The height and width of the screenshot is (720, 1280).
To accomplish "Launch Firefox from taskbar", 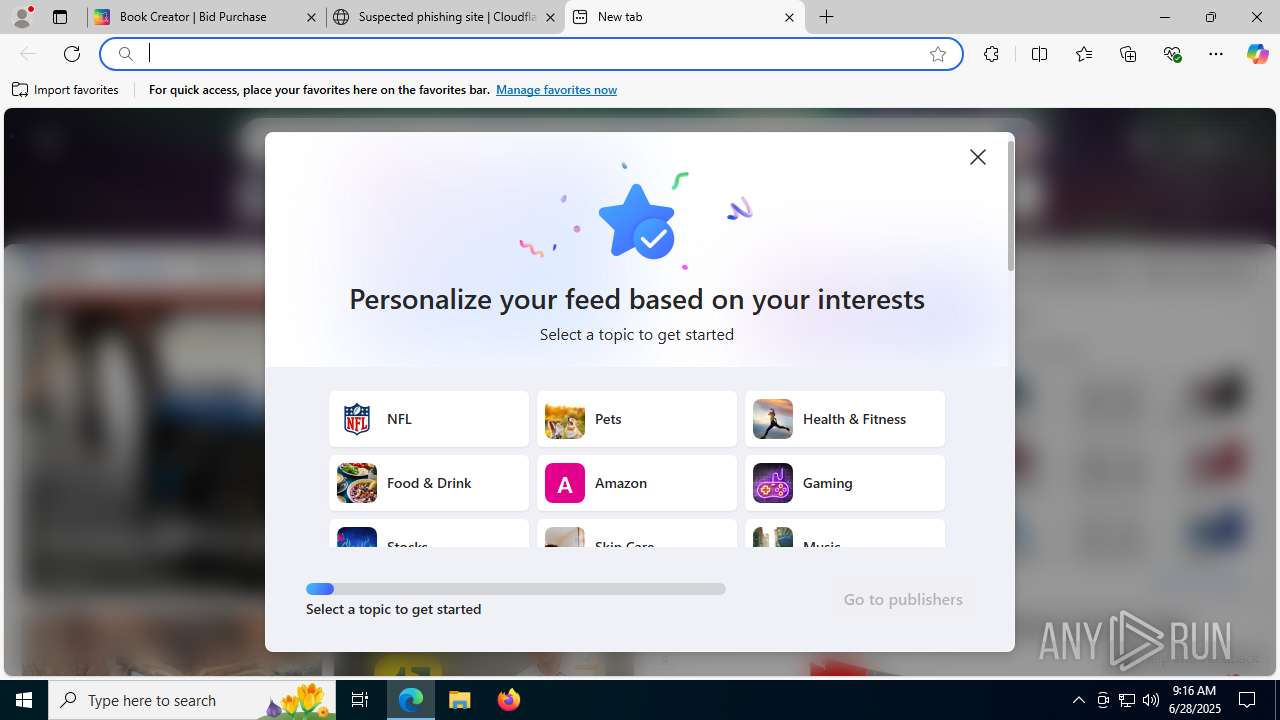I will [x=508, y=700].
